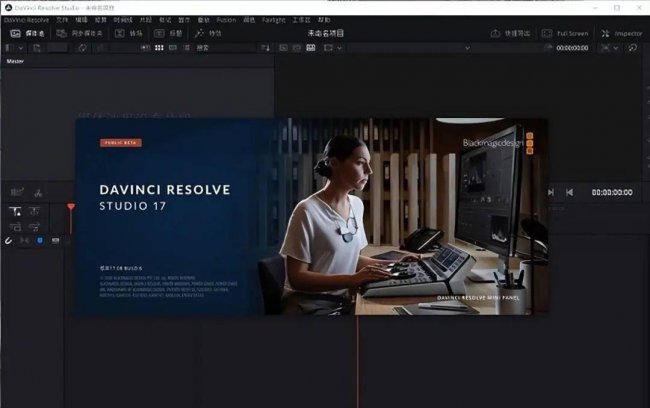Open the 时间线 menu
This screenshot has width=650, height=408.
pos(123,20)
